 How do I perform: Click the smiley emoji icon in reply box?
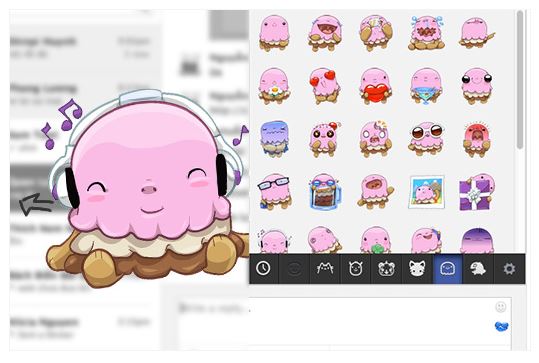pos(500,307)
